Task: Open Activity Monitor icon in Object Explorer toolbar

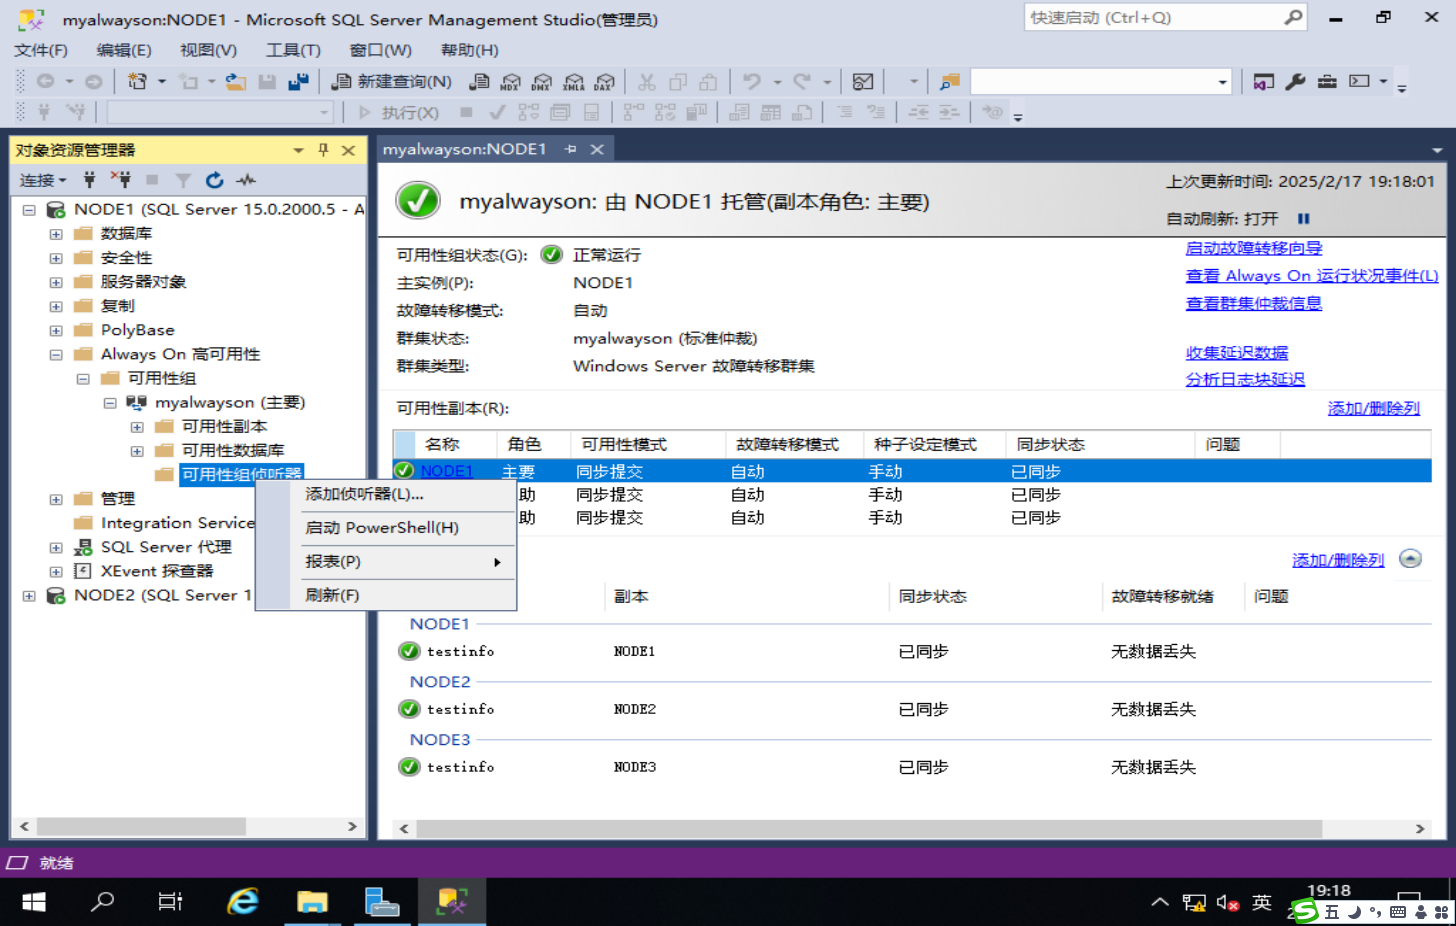Action: click(246, 180)
